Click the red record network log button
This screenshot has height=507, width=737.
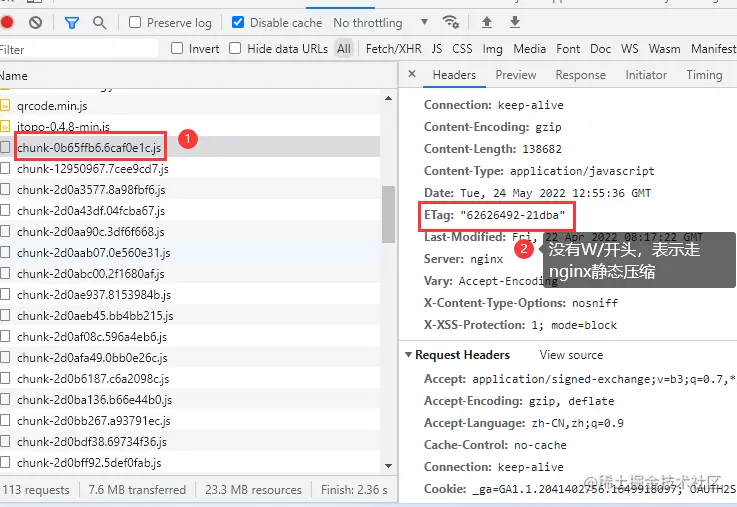tap(7, 22)
